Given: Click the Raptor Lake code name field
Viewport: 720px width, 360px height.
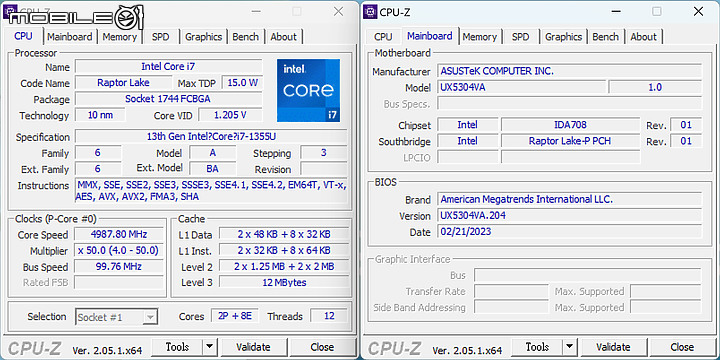Looking at the screenshot, I should [123, 83].
